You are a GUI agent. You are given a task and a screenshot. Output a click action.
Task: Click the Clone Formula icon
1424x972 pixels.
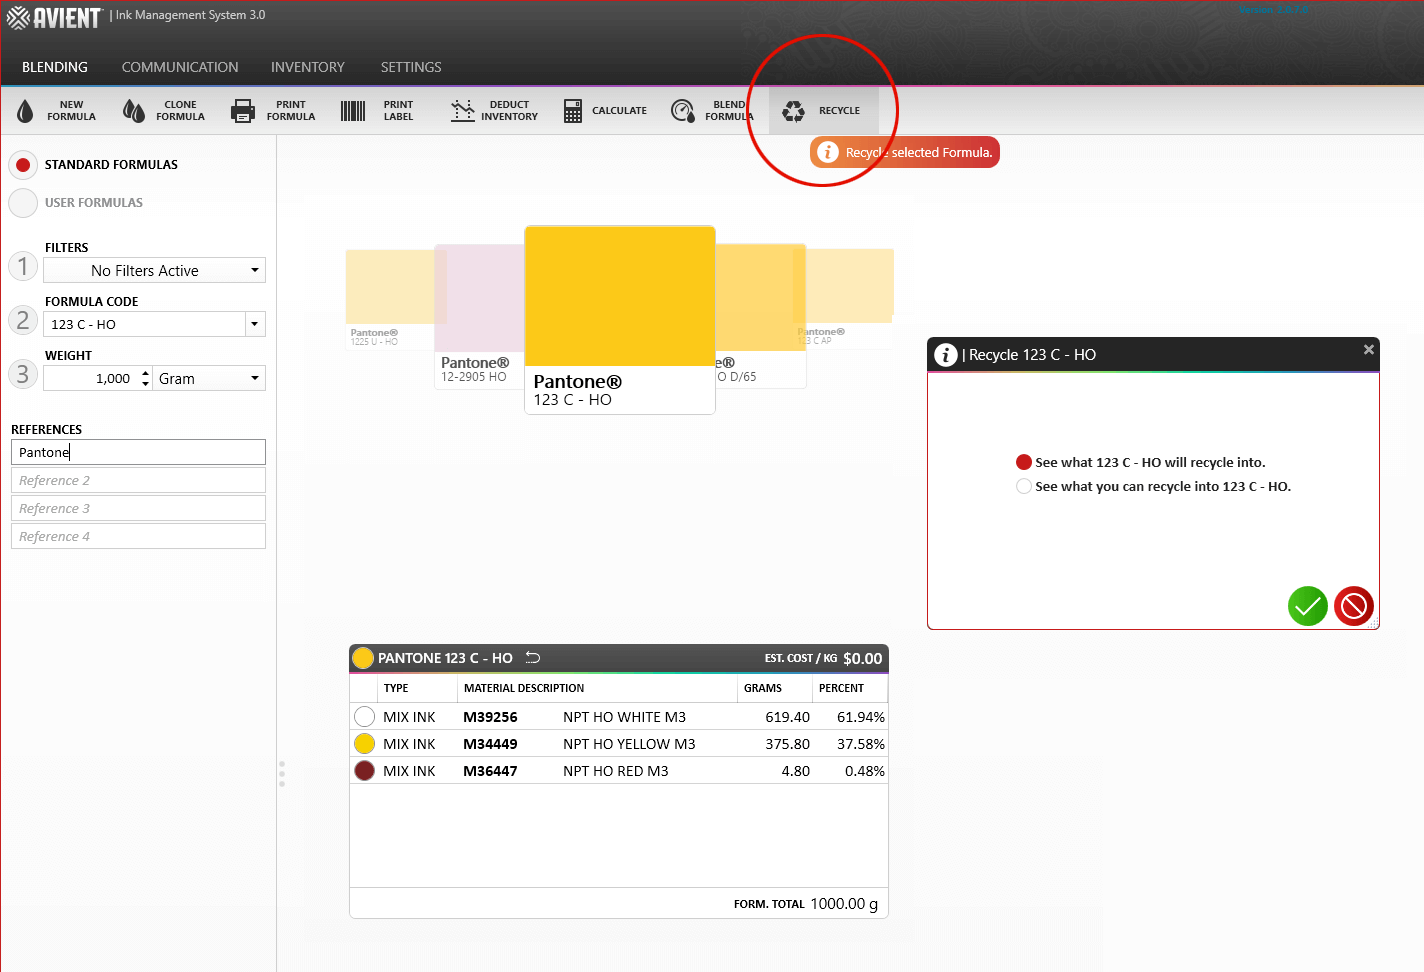pos(133,111)
